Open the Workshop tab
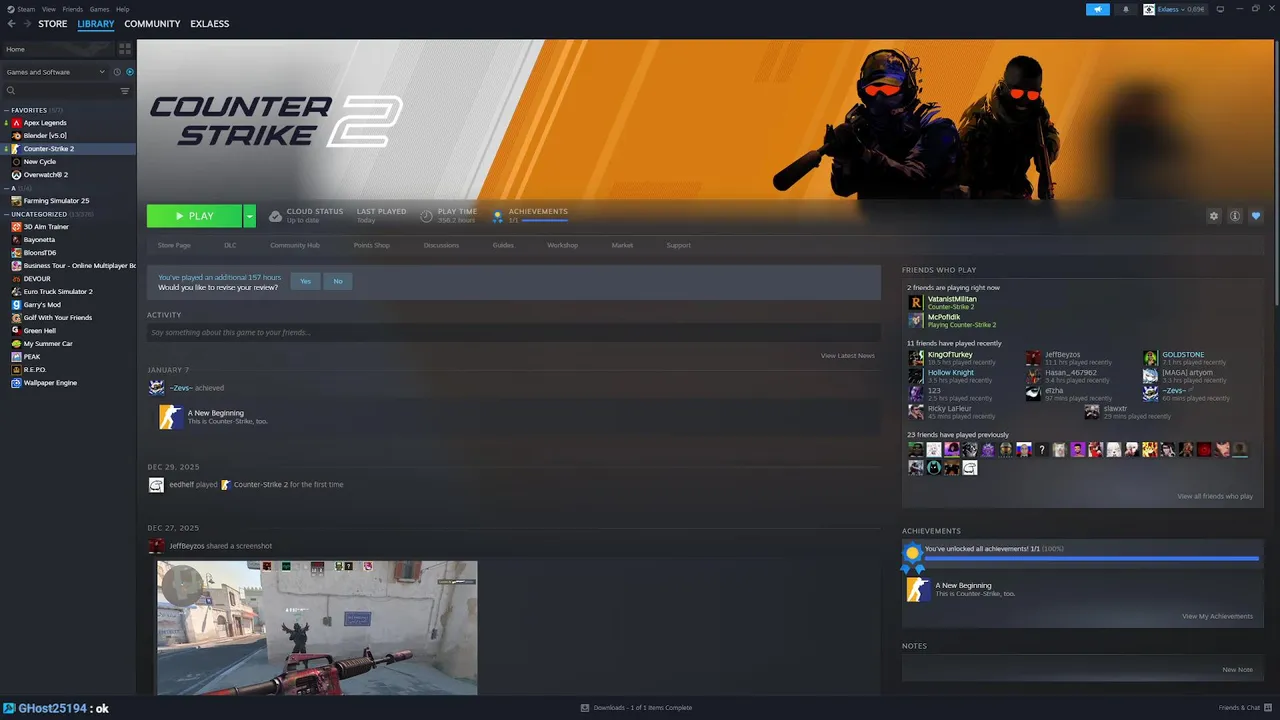 (562, 245)
